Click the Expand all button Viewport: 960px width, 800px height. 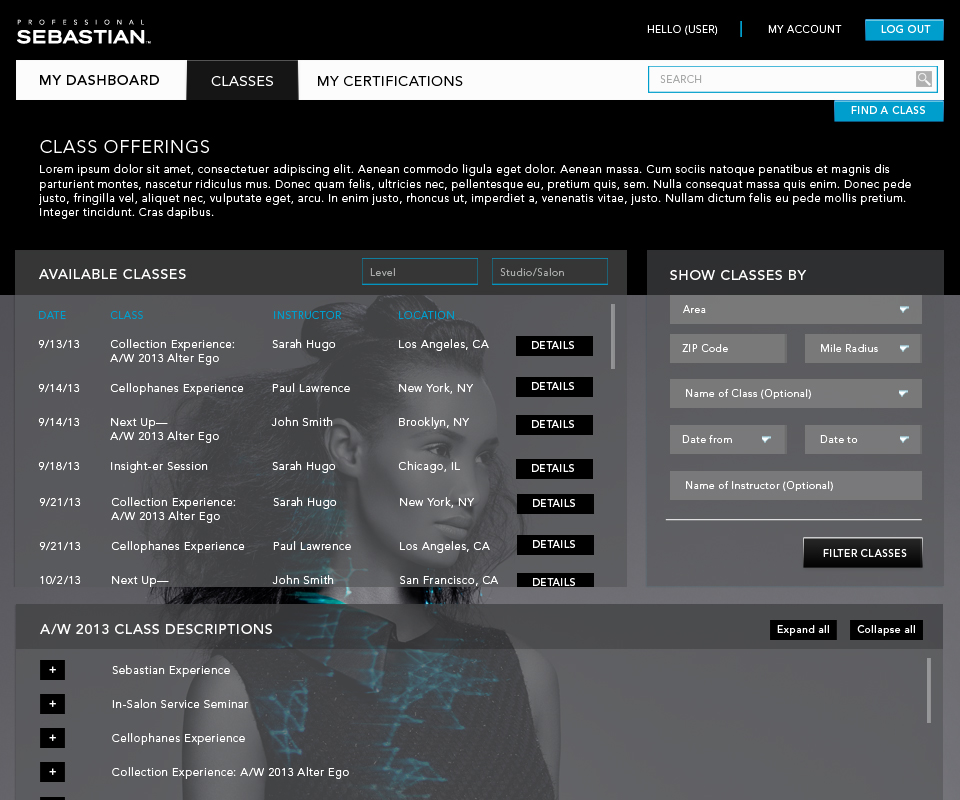[803, 630]
